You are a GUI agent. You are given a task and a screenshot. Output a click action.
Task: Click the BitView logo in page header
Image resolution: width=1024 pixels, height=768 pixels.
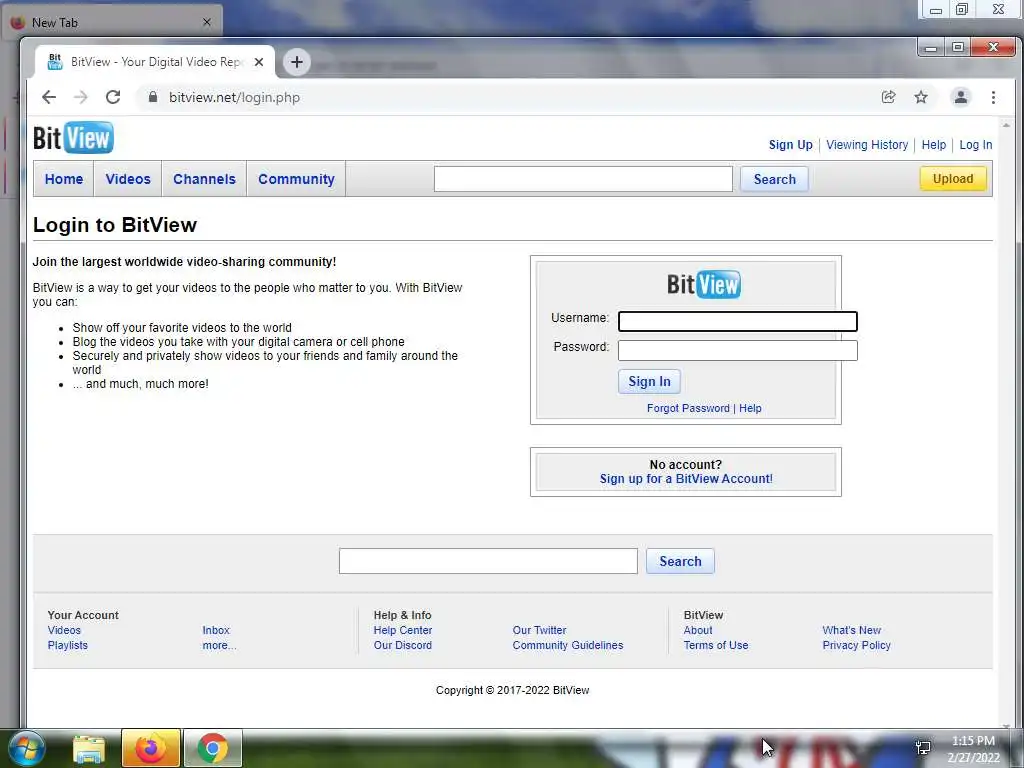tap(73, 137)
